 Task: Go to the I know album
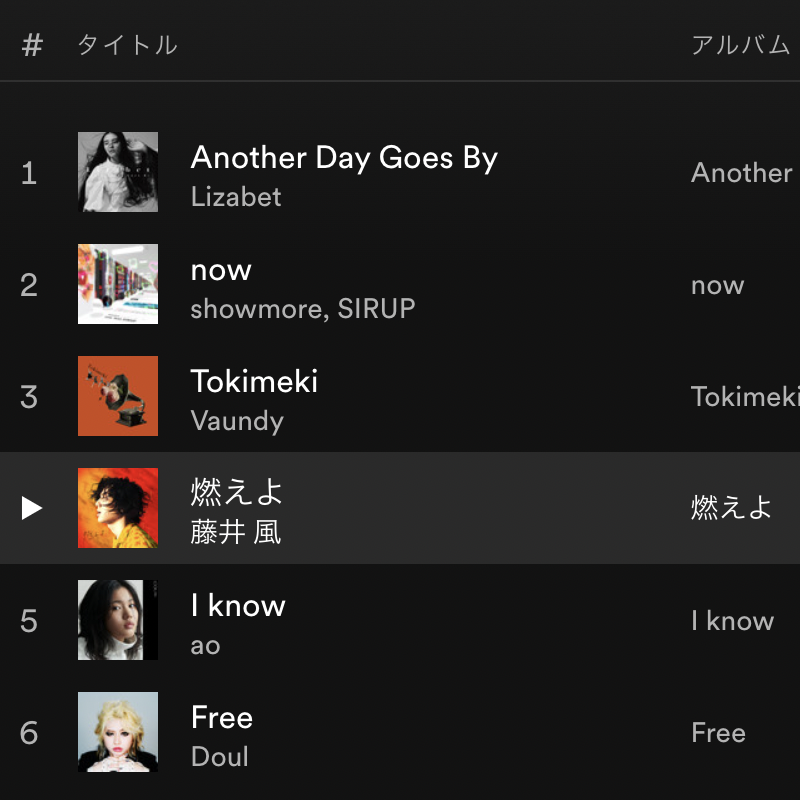(732, 621)
